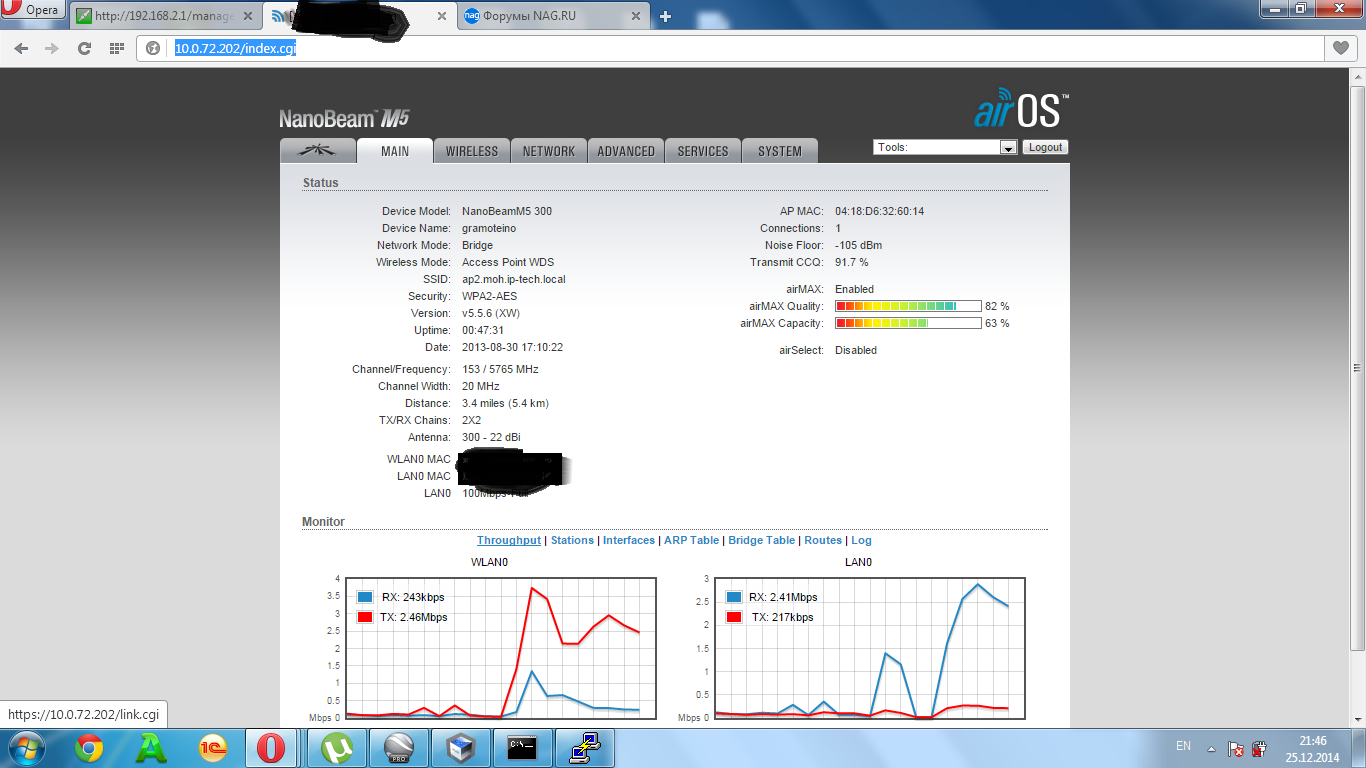Click the WLAN0 throughput graph

click(500, 648)
